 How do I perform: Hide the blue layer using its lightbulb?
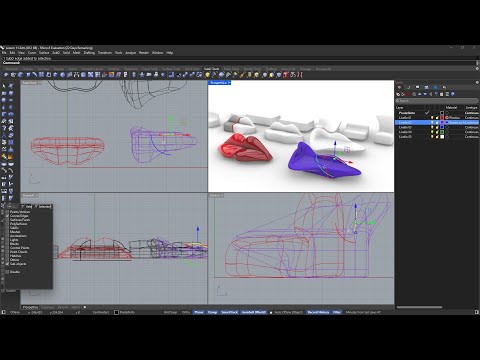pos(432,127)
